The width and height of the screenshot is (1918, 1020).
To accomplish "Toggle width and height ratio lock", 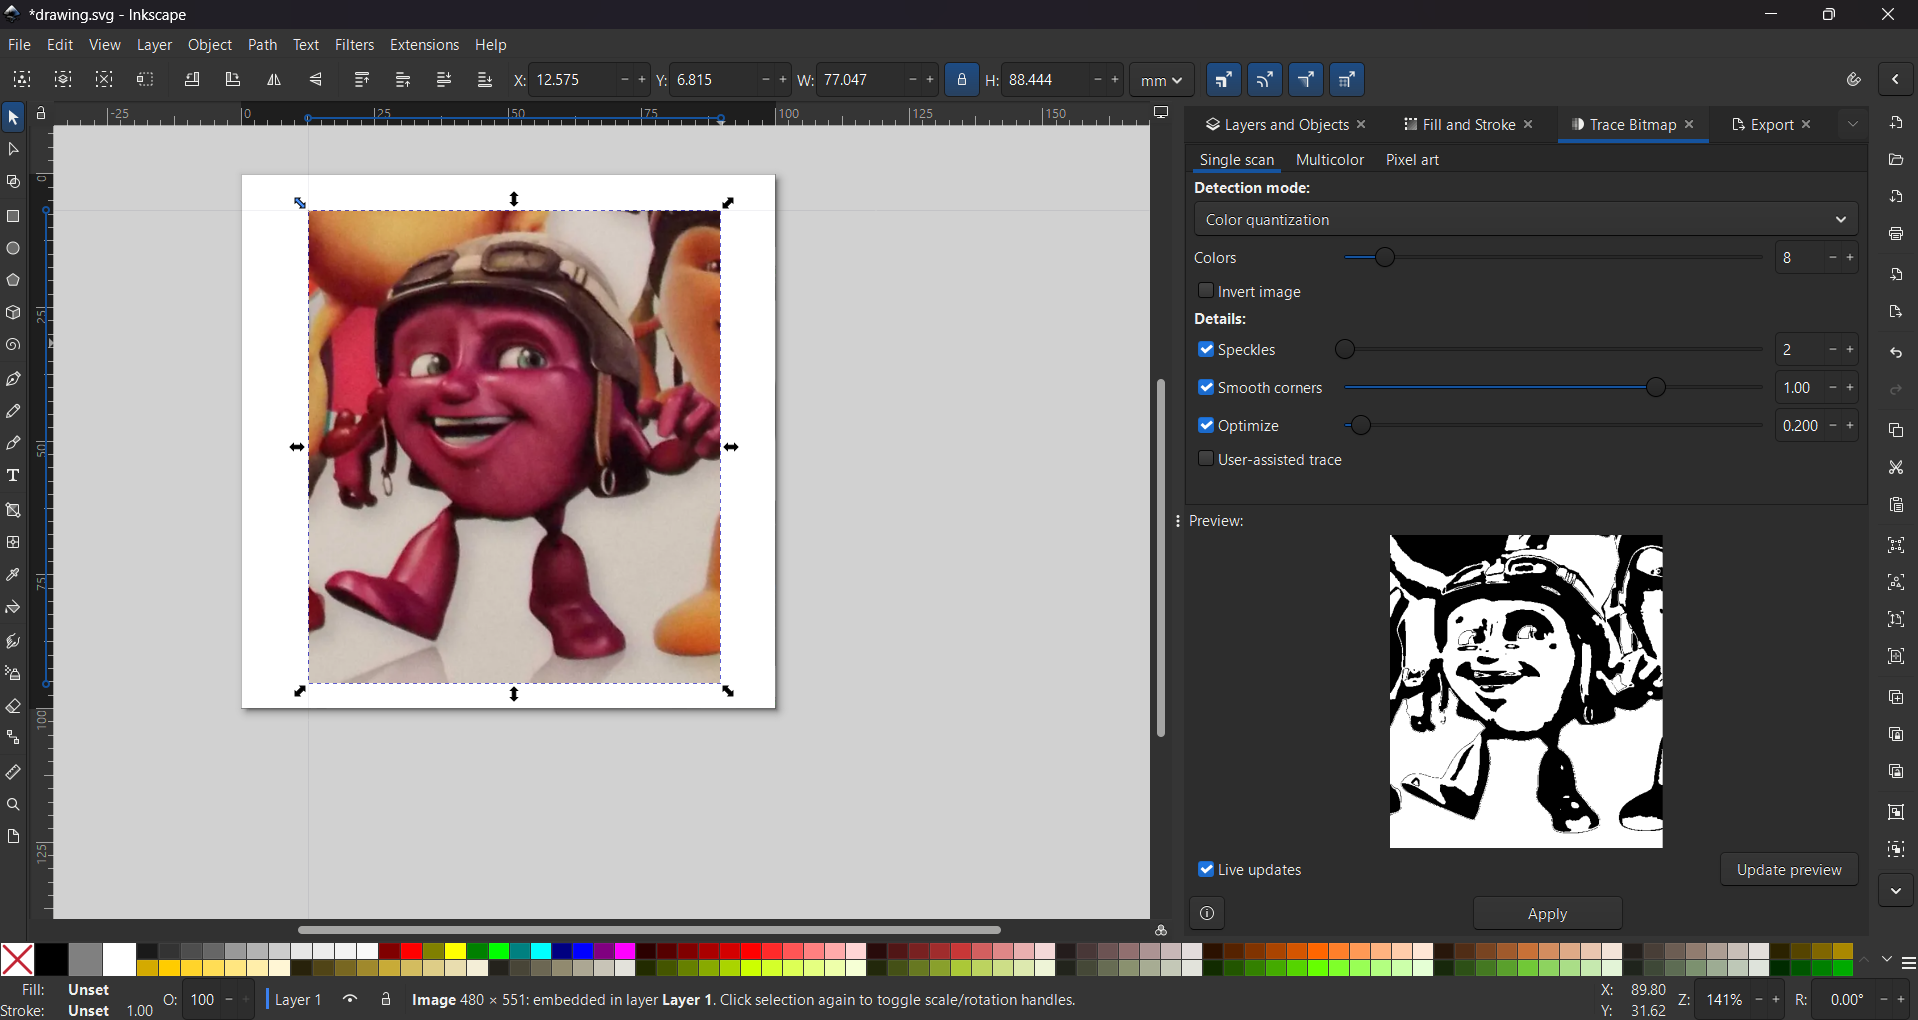I will 962,80.
